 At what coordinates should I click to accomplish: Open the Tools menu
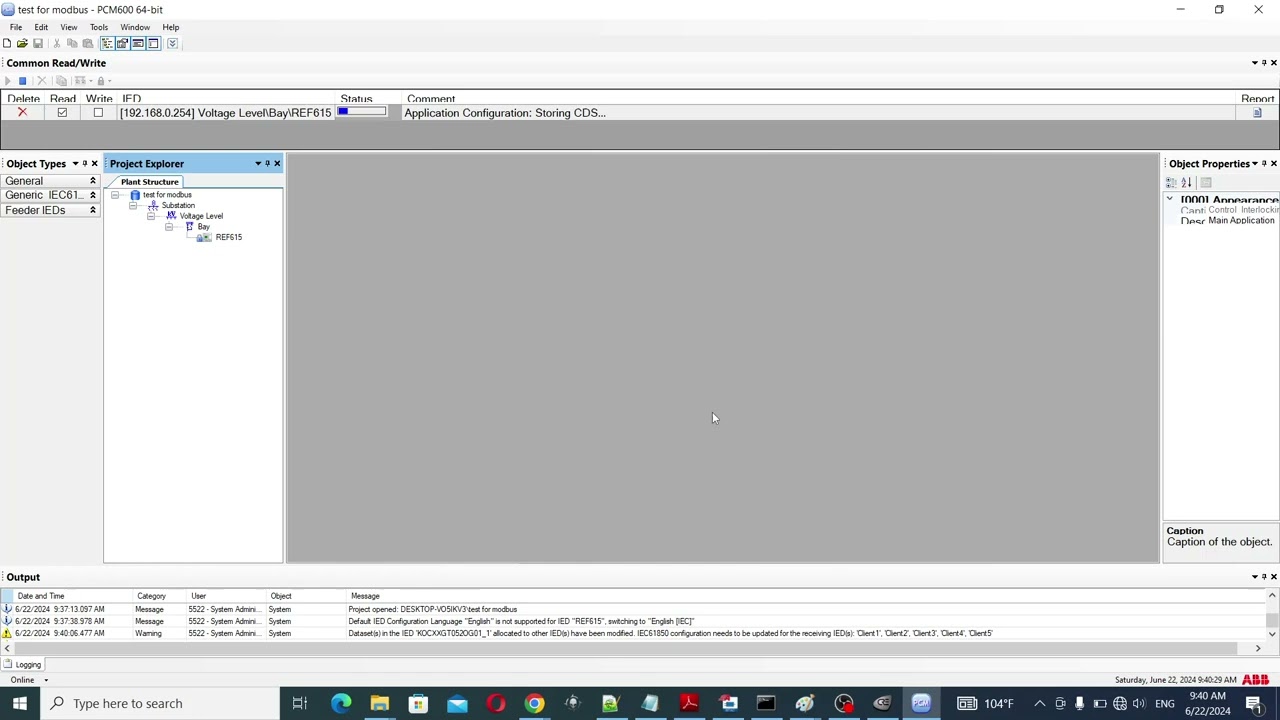click(99, 27)
